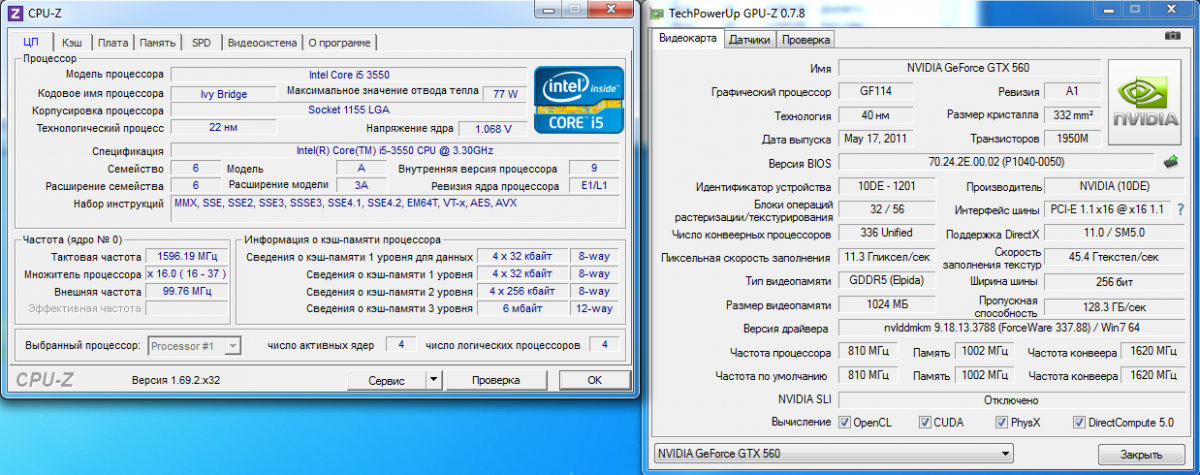This screenshot has height=475, width=1200.
Task: Toggle the DirectCompute 5.0 checkbox
Action: (x=1079, y=422)
